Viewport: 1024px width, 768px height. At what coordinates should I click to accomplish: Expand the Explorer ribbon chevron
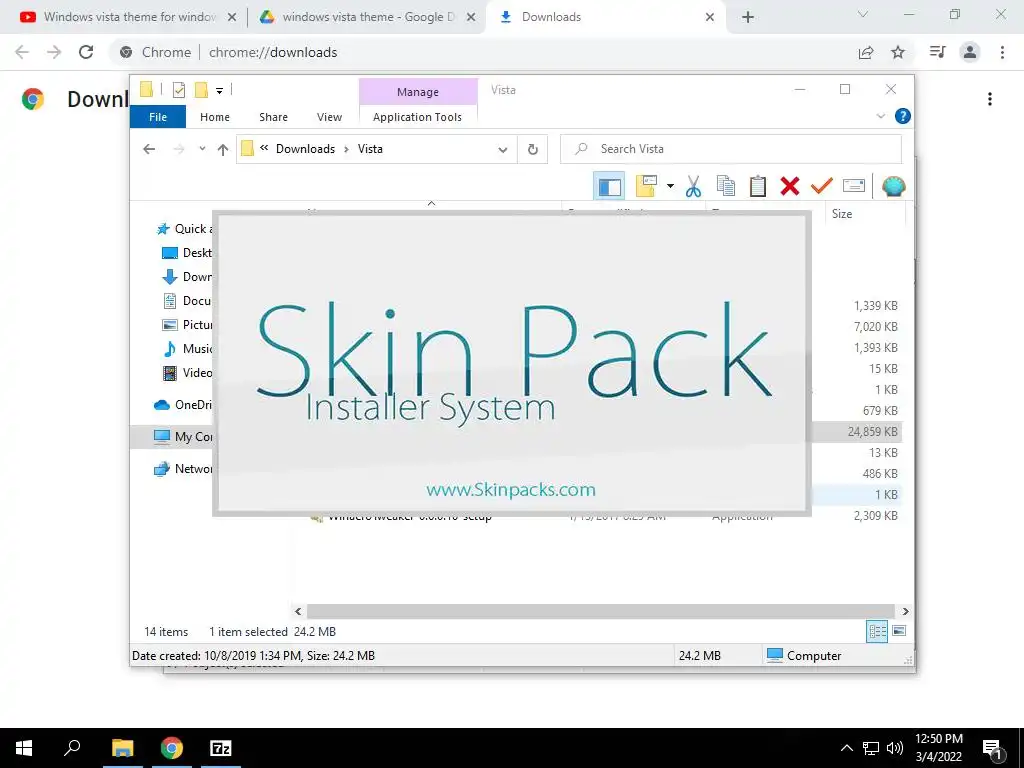pyautogui.click(x=880, y=116)
